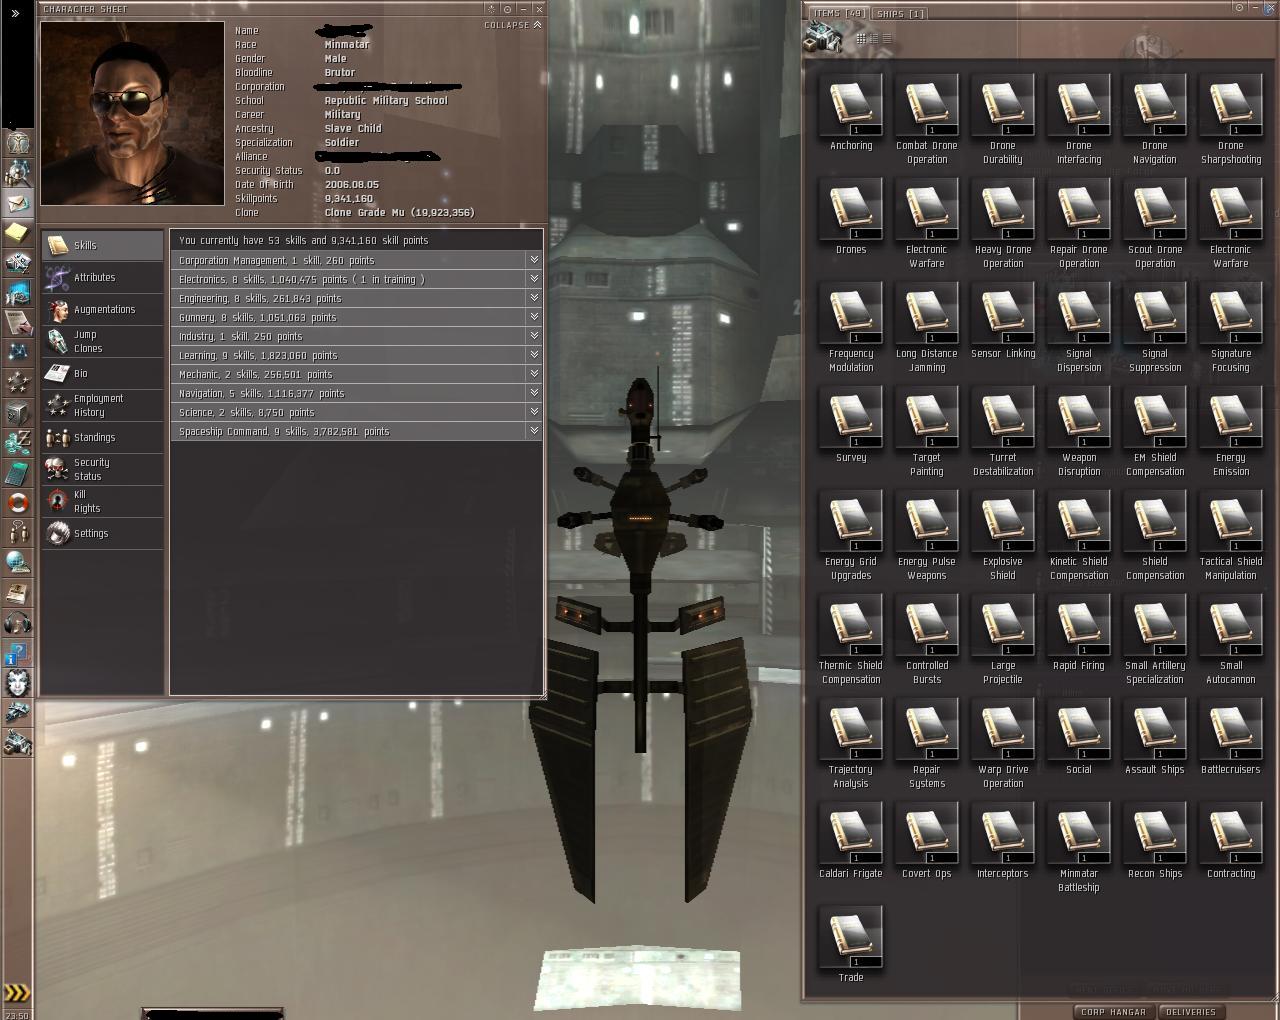Switch hangar to plain list view

(x=887, y=39)
